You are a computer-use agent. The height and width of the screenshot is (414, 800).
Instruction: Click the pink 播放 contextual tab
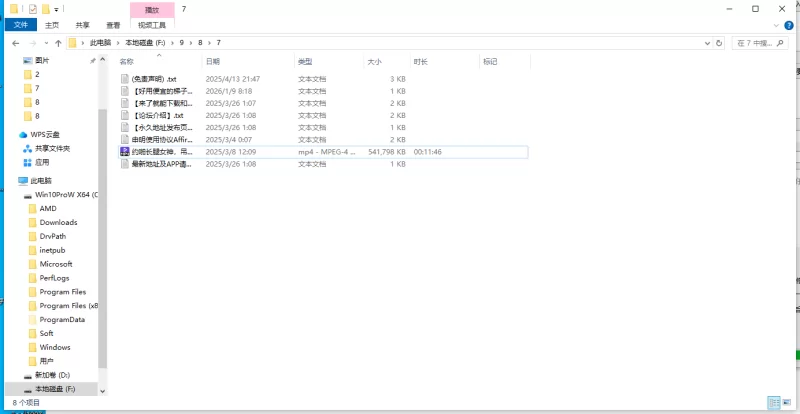[152, 10]
